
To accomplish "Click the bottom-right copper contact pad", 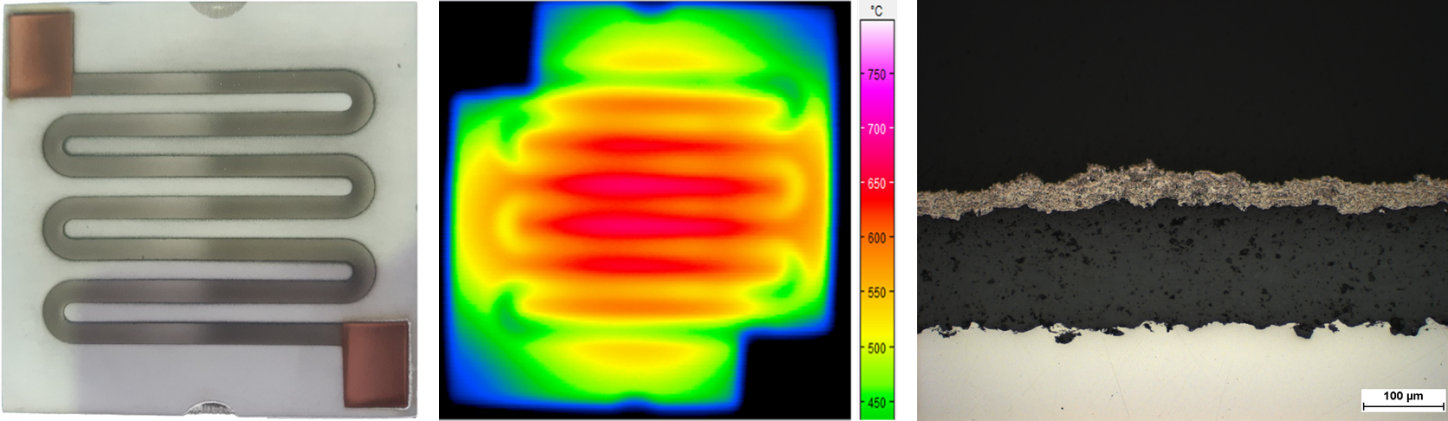I will (x=376, y=363).
